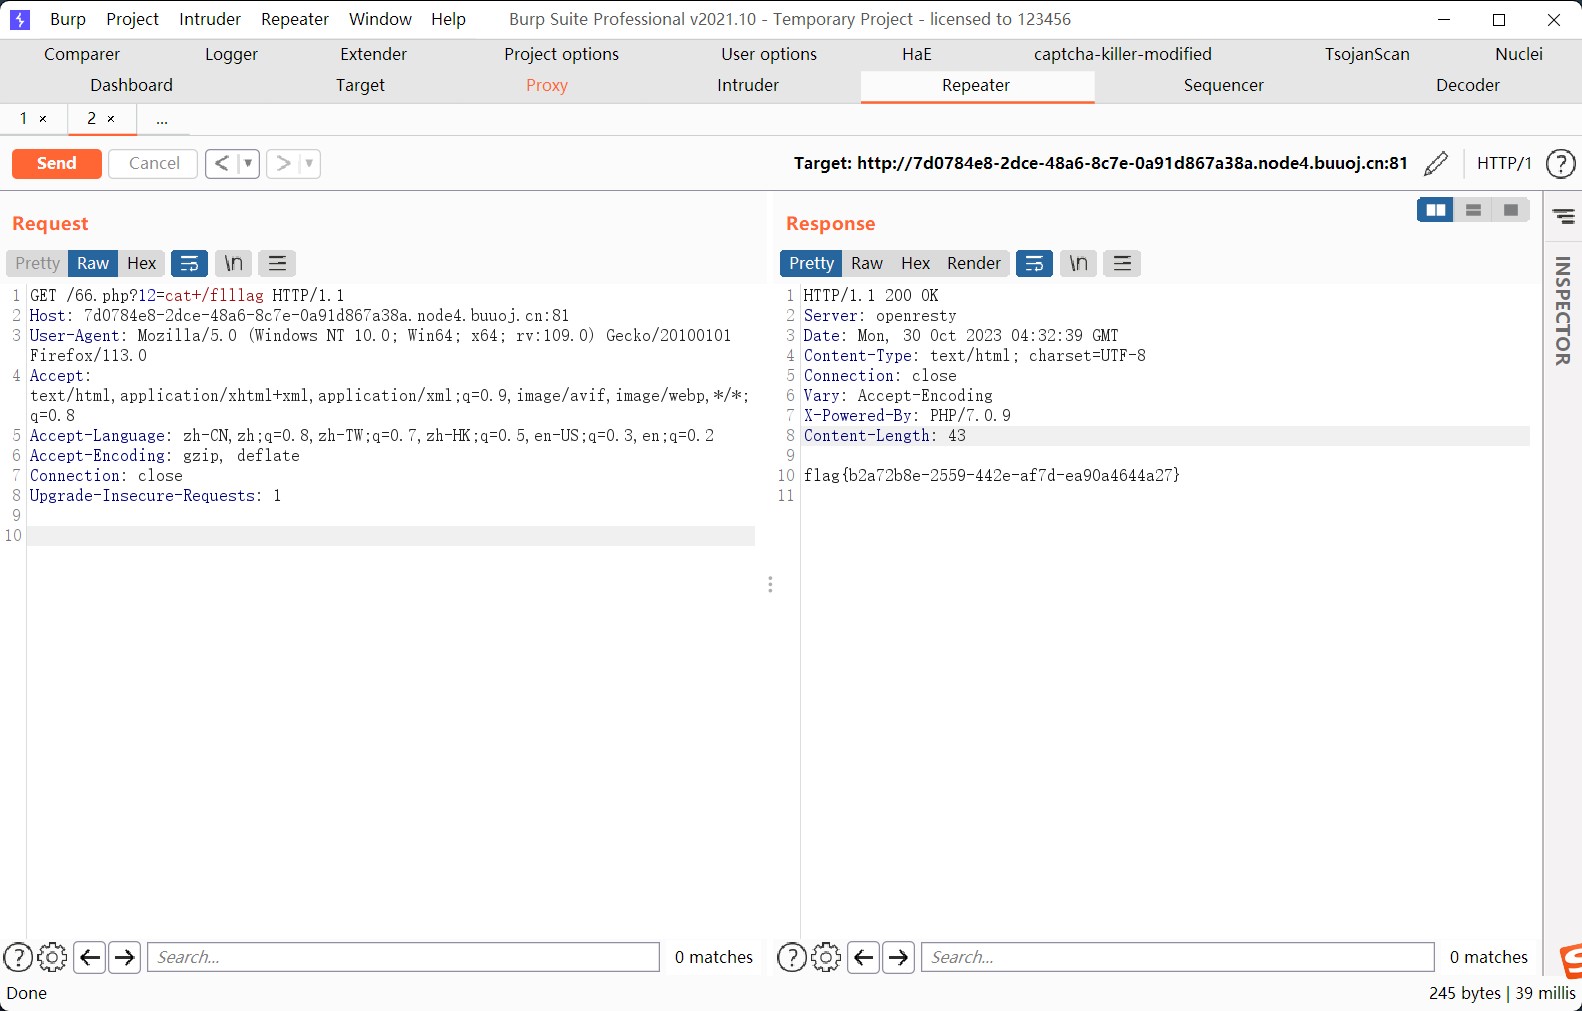Open the HaE extension tab
The height and width of the screenshot is (1011, 1582).
point(916,54)
